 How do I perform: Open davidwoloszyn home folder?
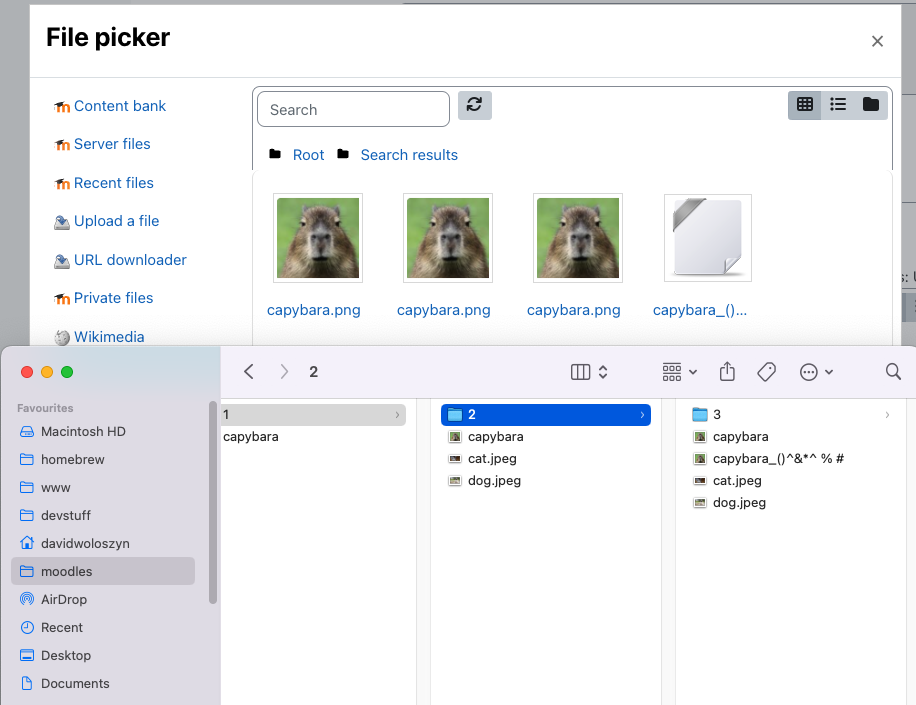pos(103,544)
